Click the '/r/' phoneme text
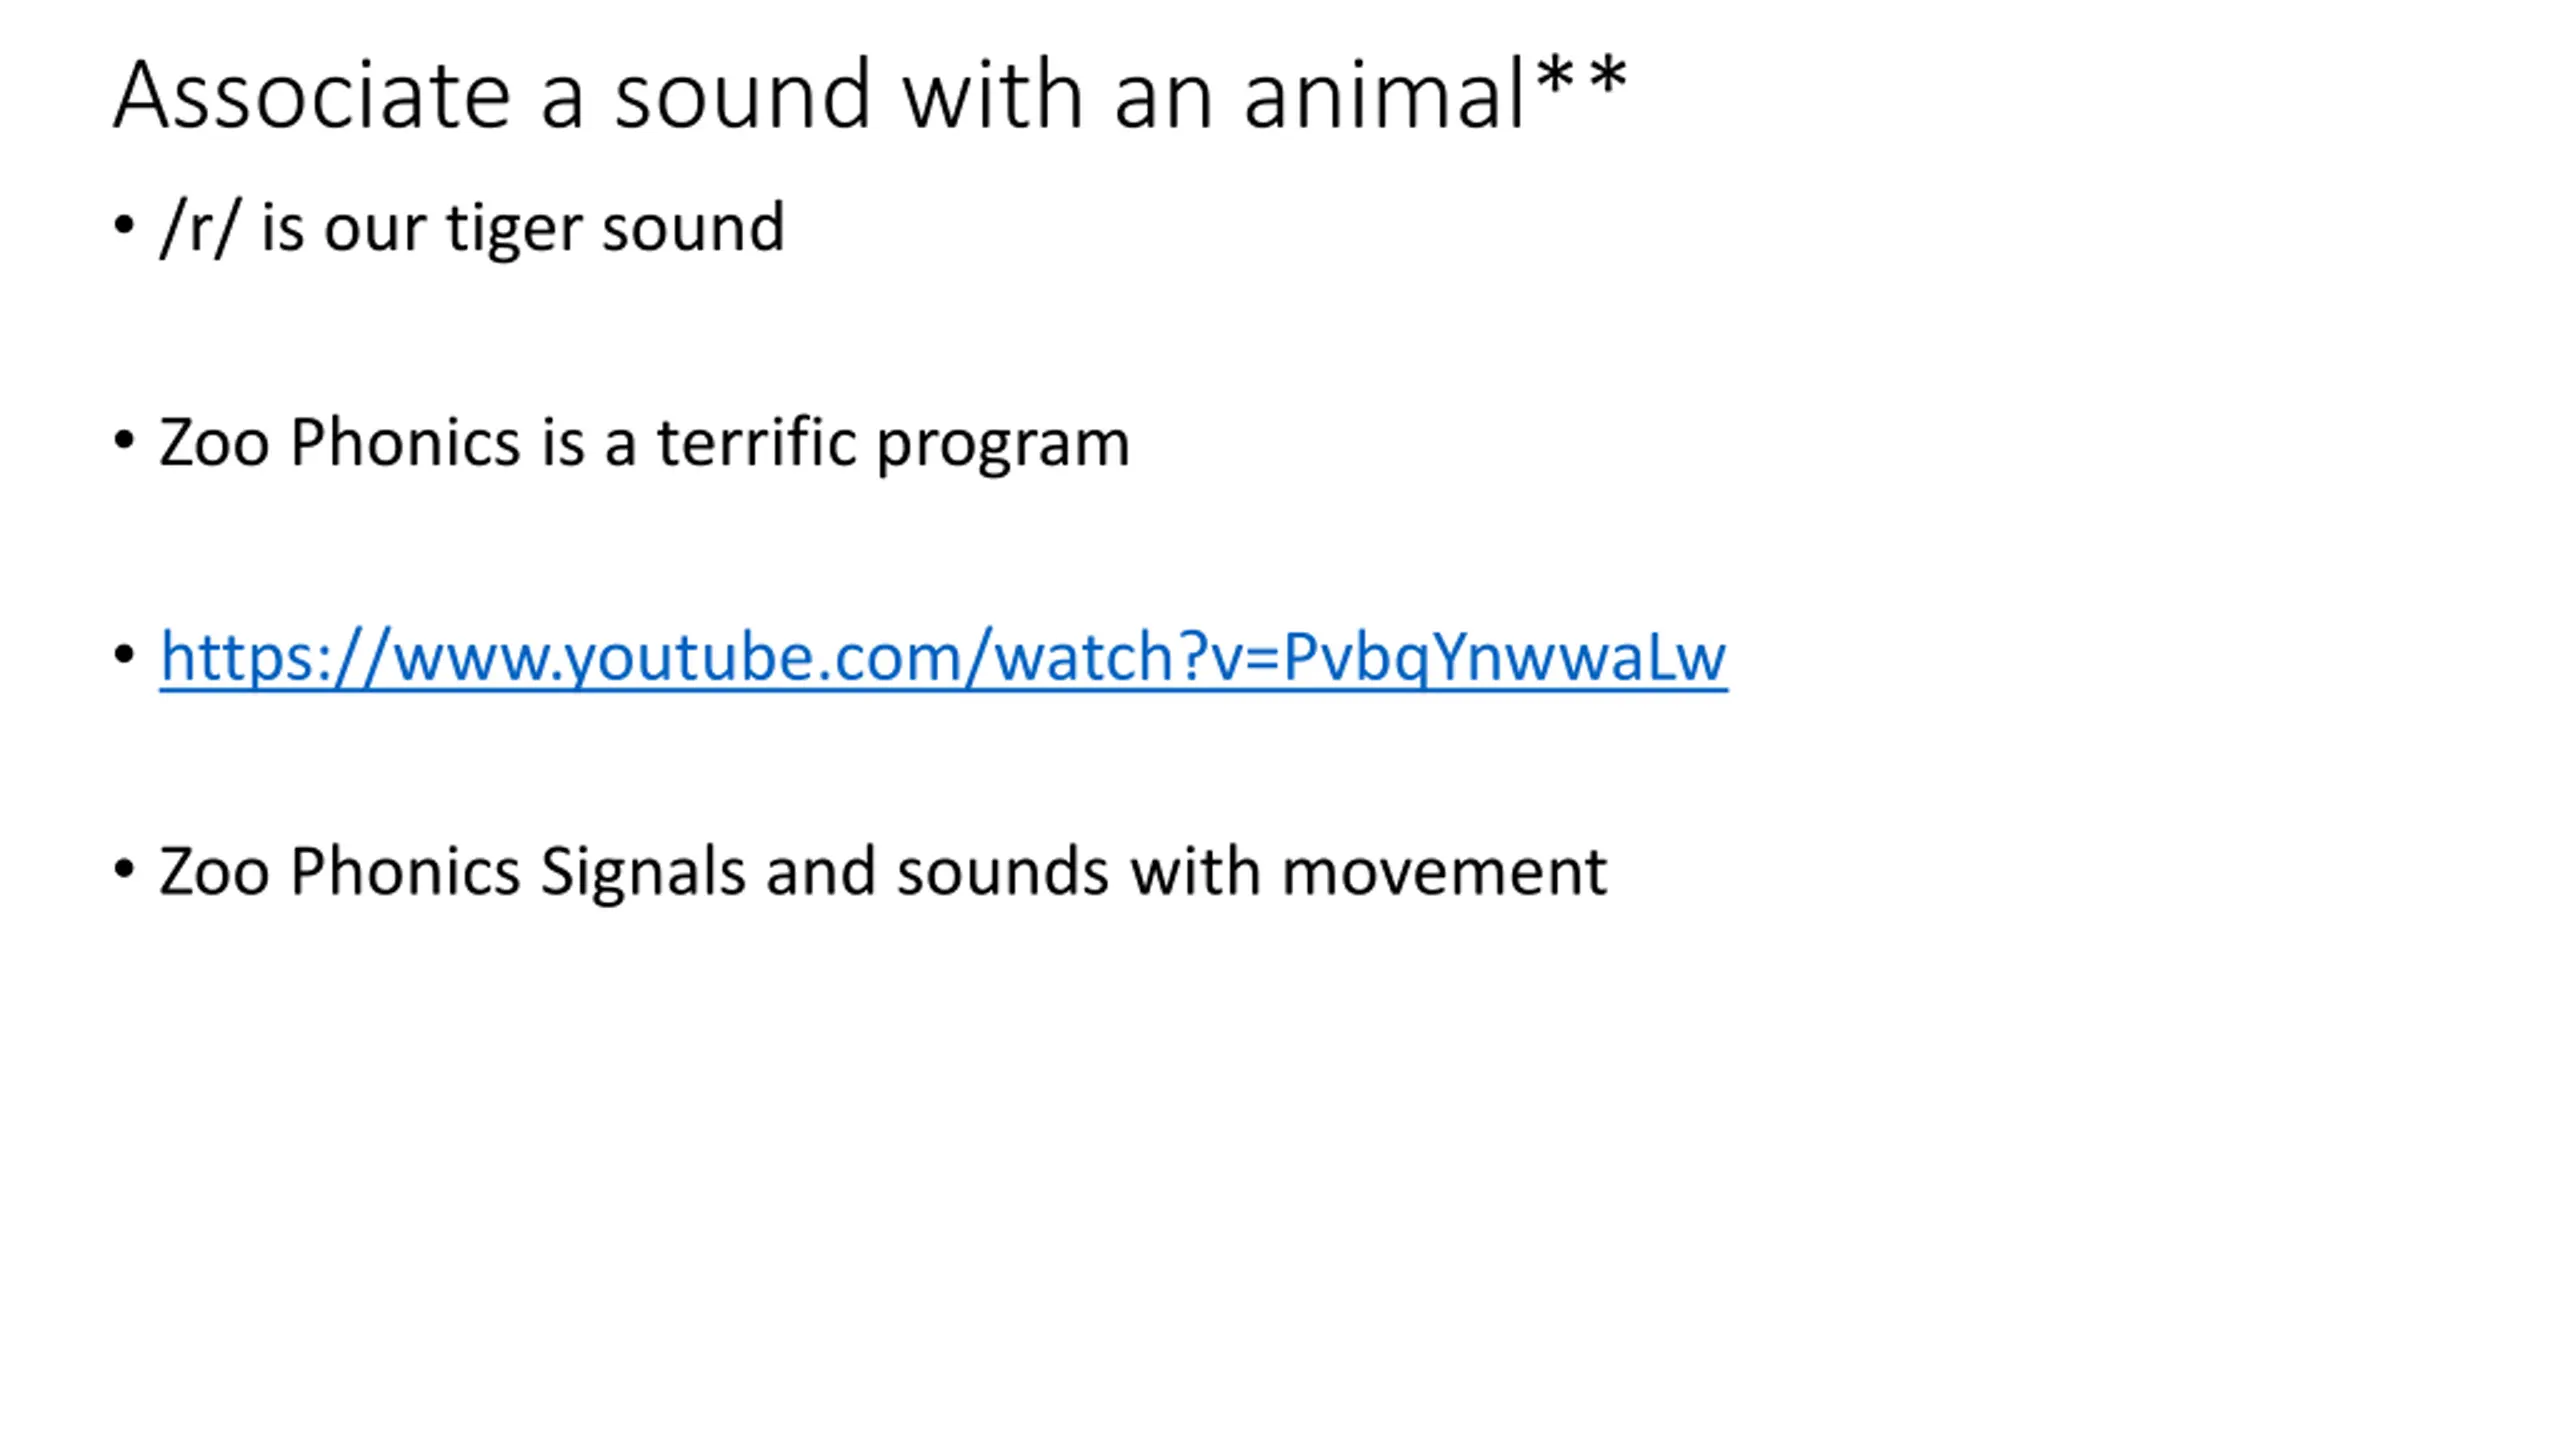This screenshot has width=2560, height=1440. tap(199, 228)
